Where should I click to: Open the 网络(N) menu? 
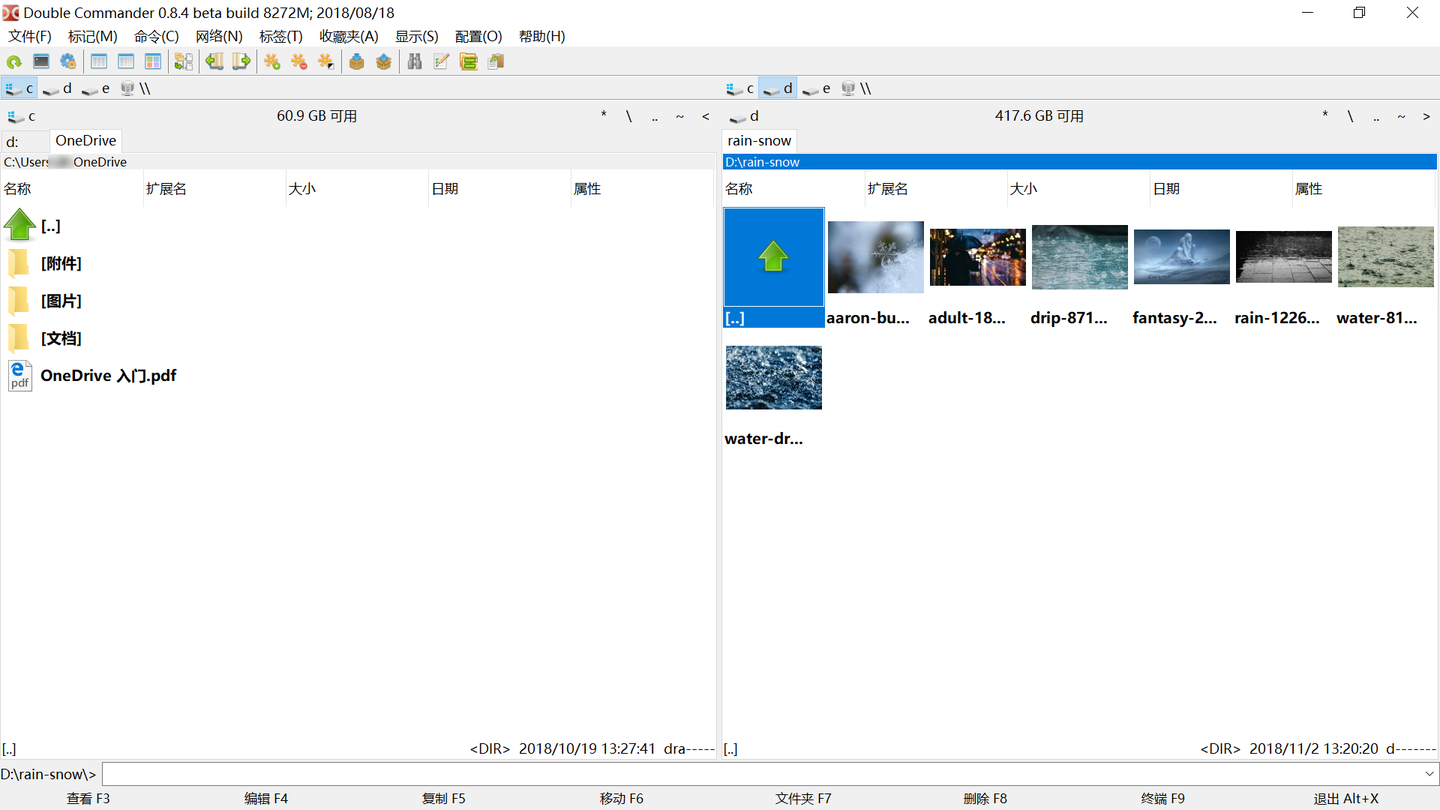219,36
